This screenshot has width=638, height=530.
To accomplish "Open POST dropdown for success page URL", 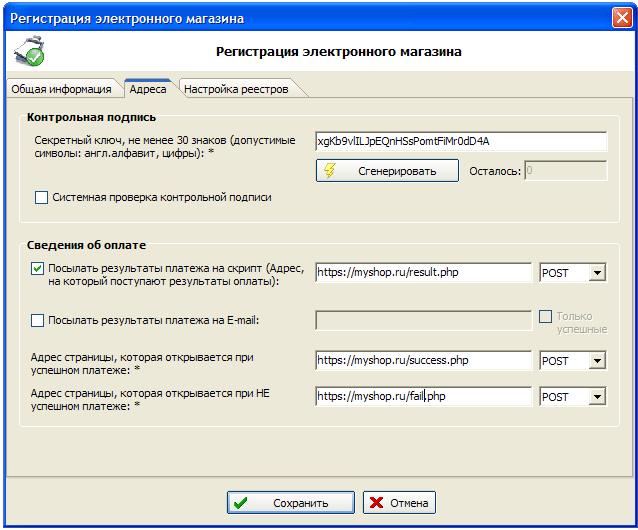I will point(598,361).
